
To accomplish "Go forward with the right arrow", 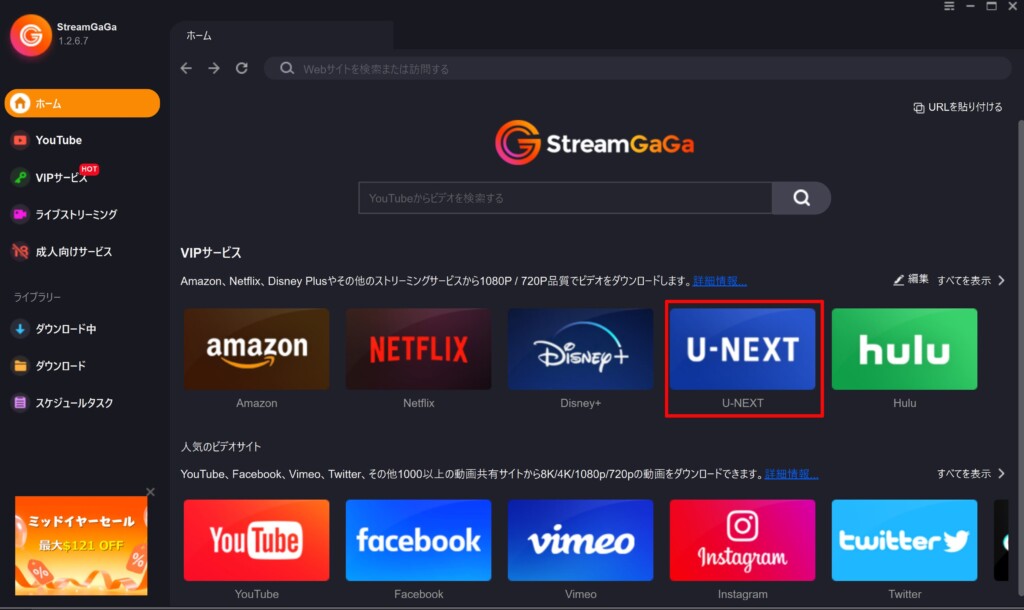I will click(214, 68).
